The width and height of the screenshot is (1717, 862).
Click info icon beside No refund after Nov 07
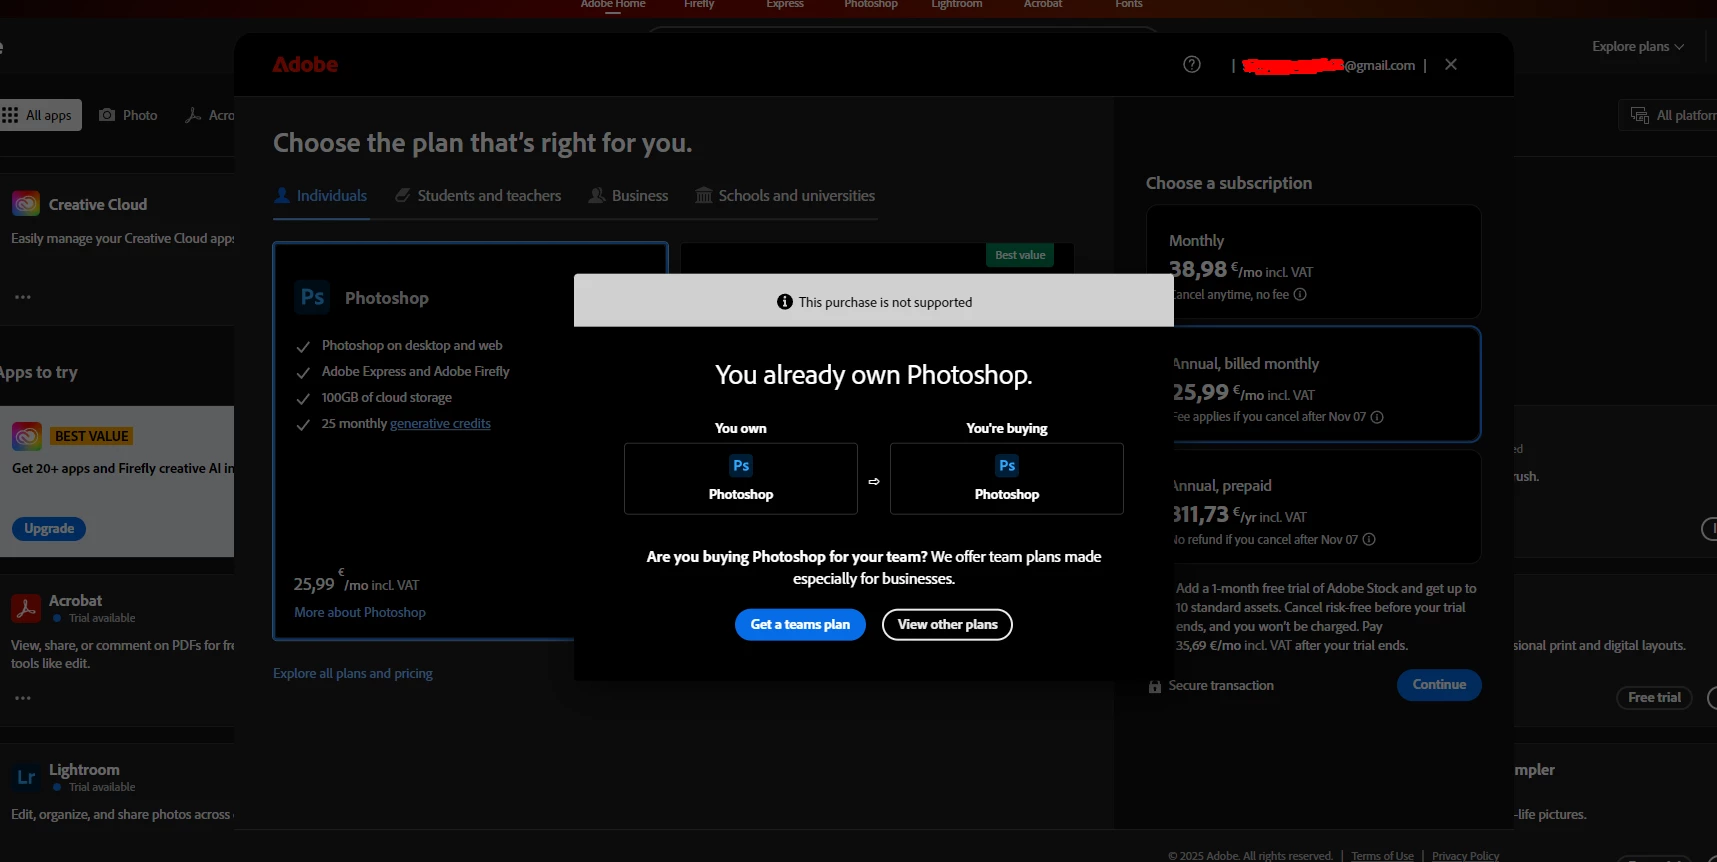click(1369, 540)
